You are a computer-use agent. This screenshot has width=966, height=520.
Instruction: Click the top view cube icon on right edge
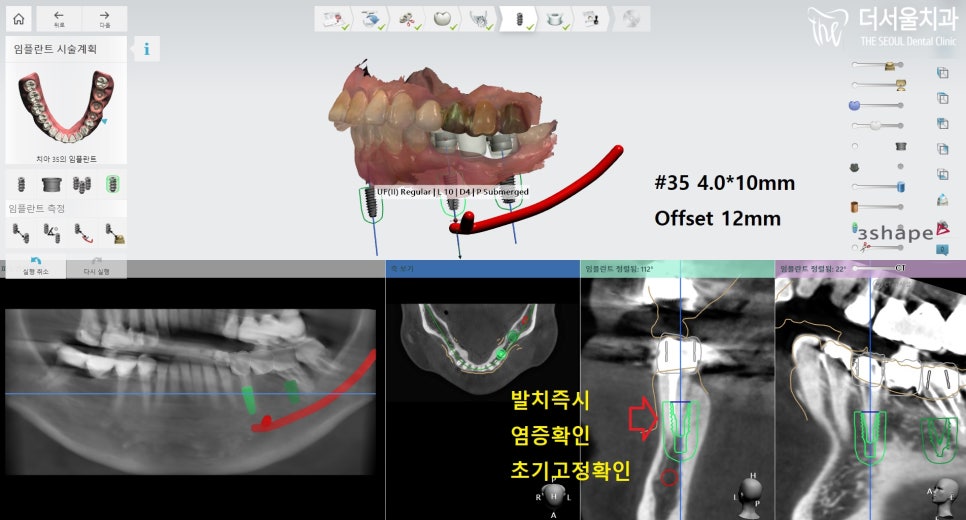pyautogui.click(x=942, y=72)
